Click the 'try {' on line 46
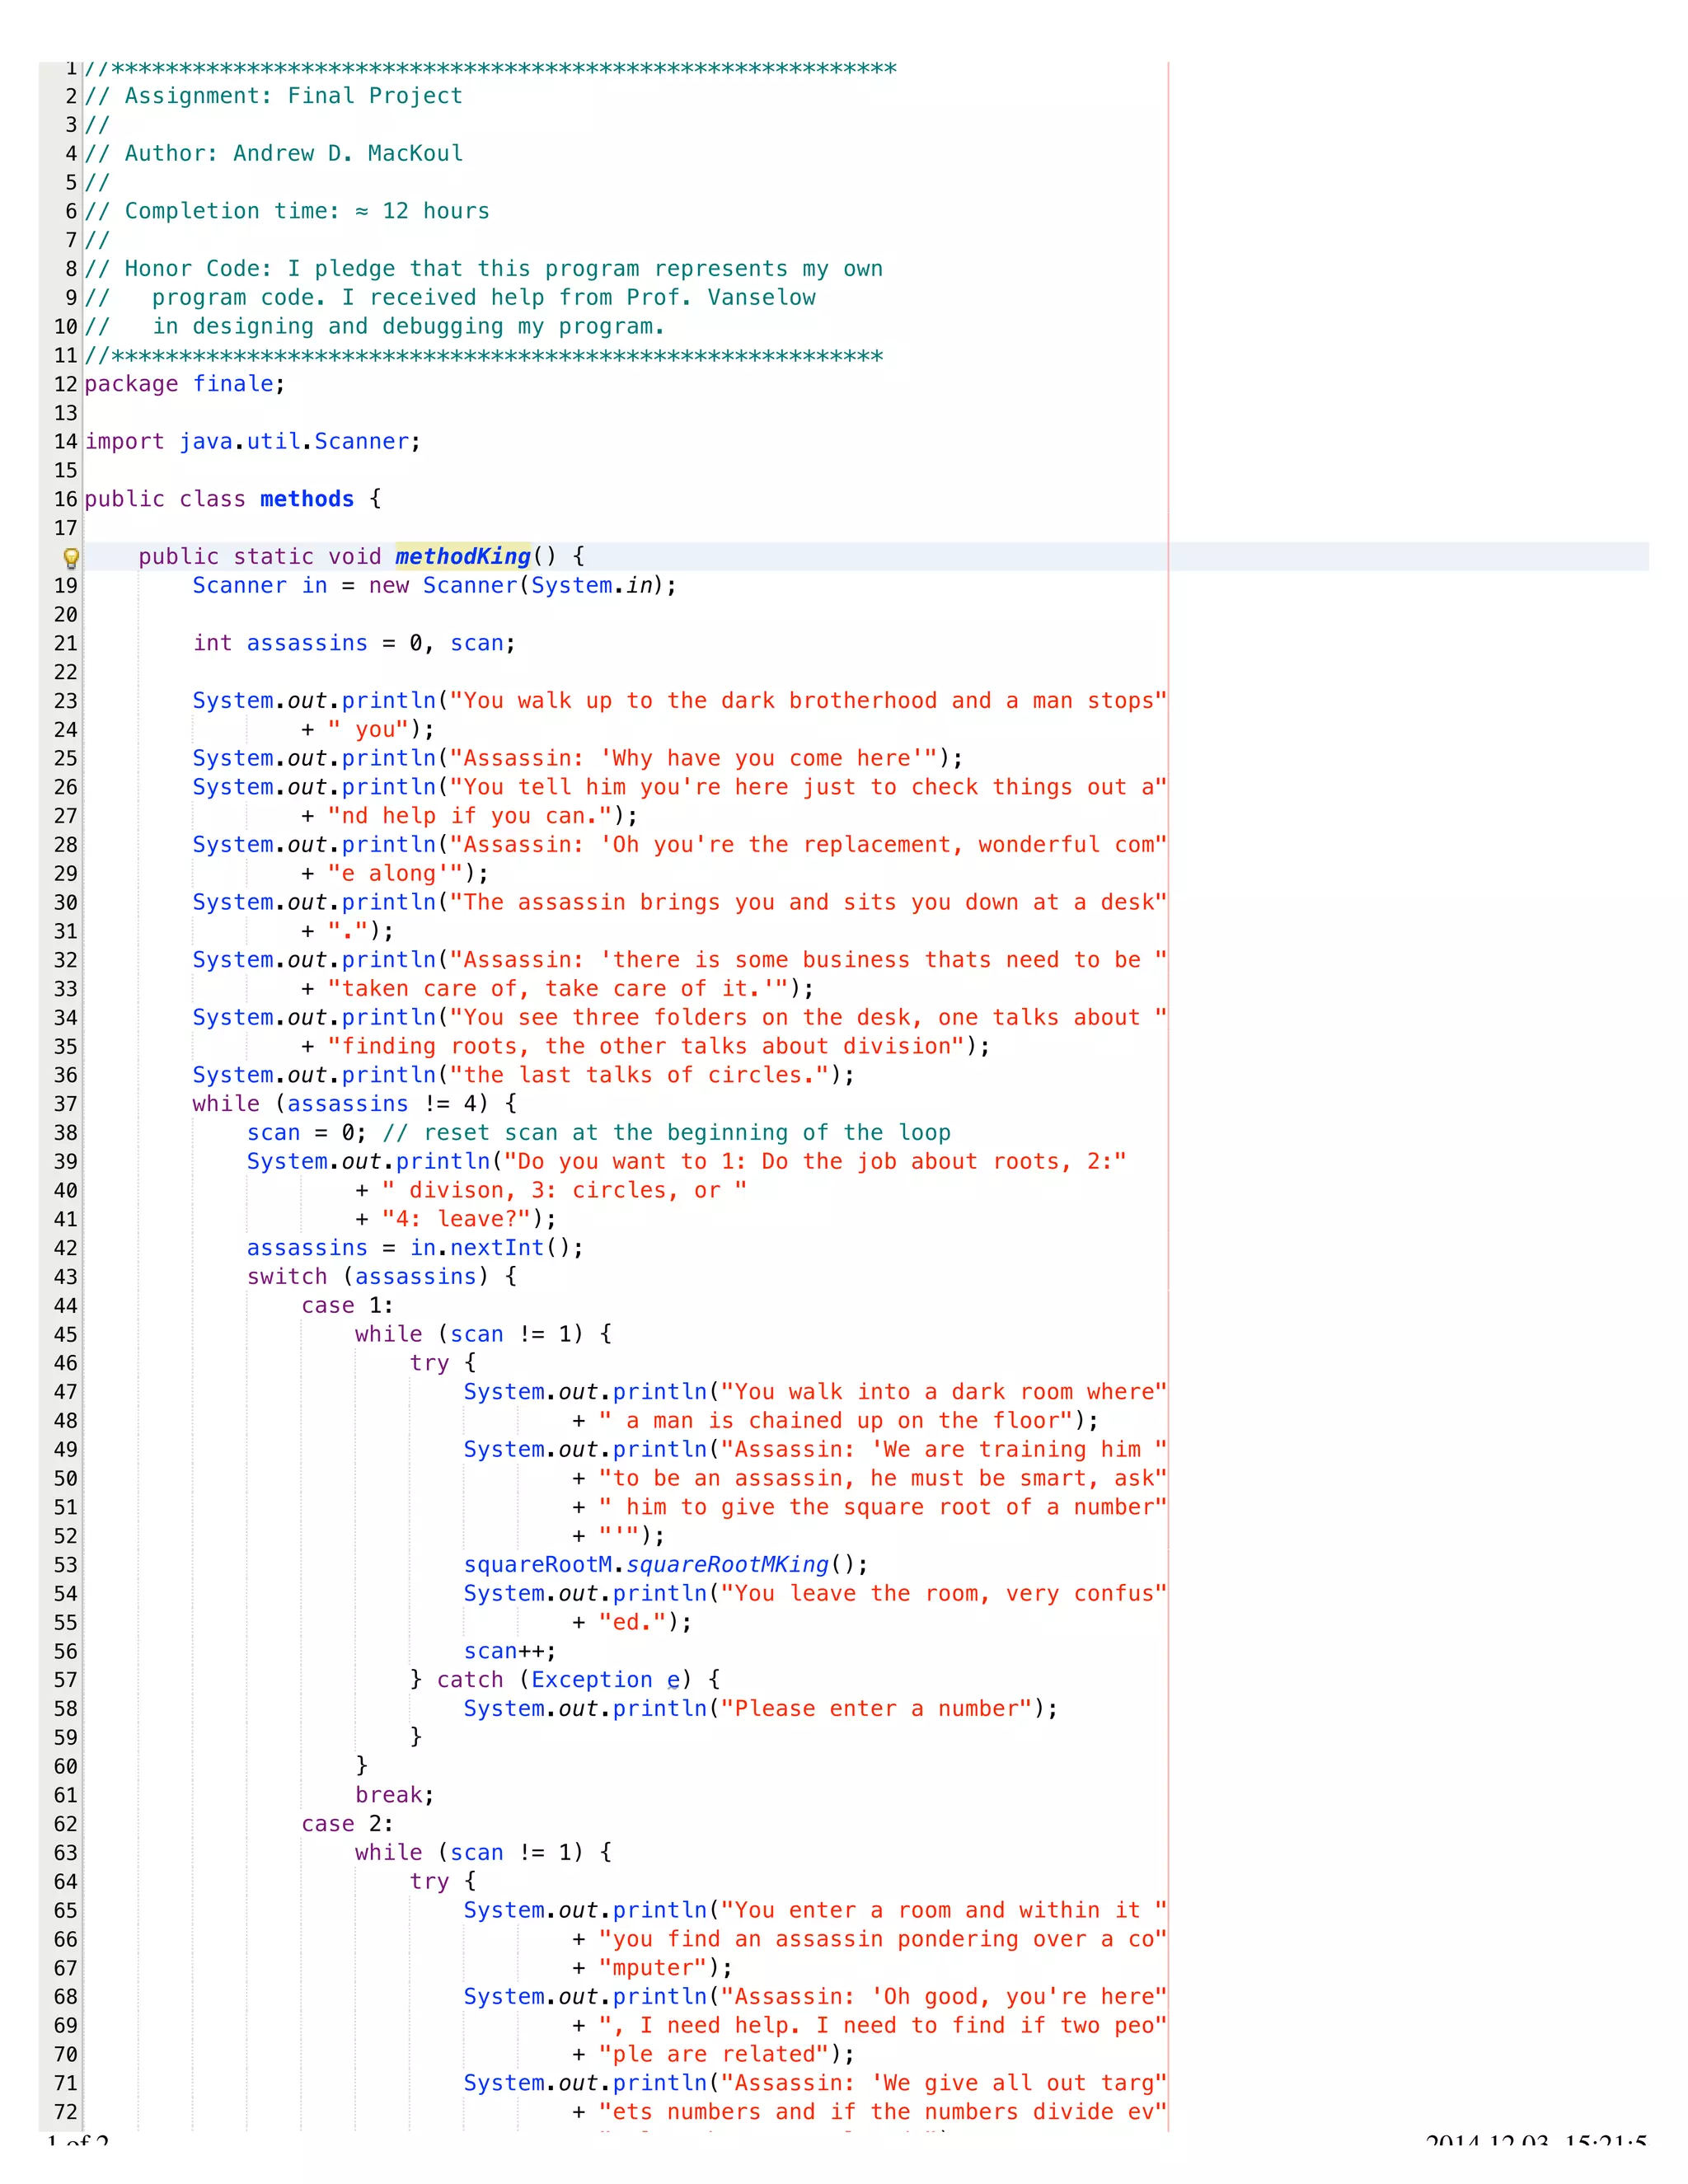The image size is (1688, 2184). pos(443,1363)
